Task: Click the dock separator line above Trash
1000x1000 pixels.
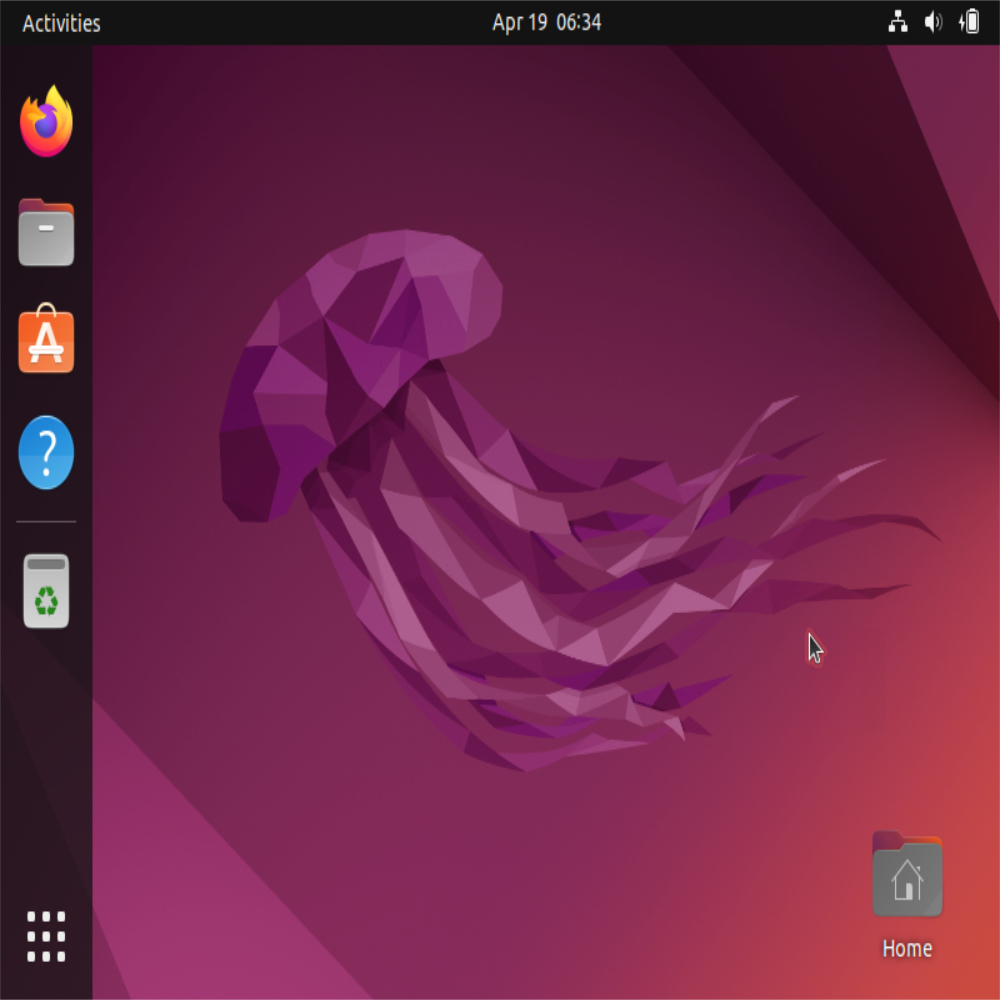Action: coord(46,521)
